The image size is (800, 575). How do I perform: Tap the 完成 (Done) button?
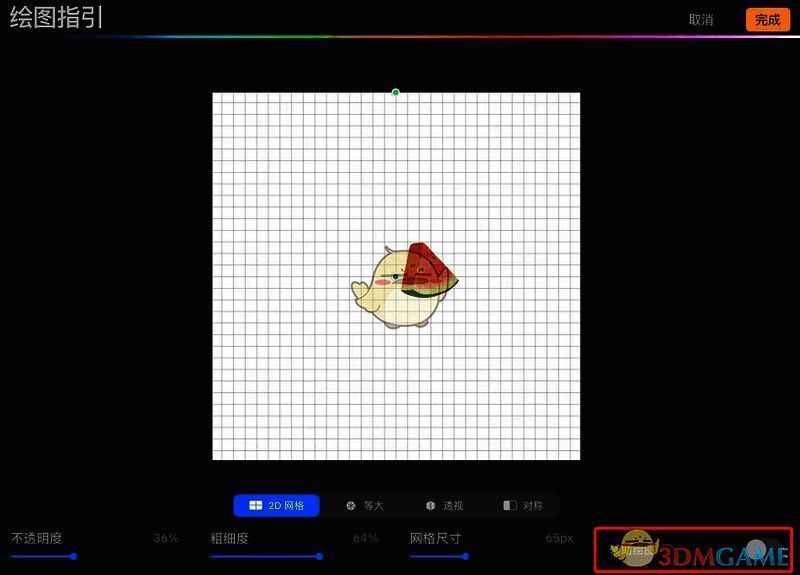click(767, 20)
